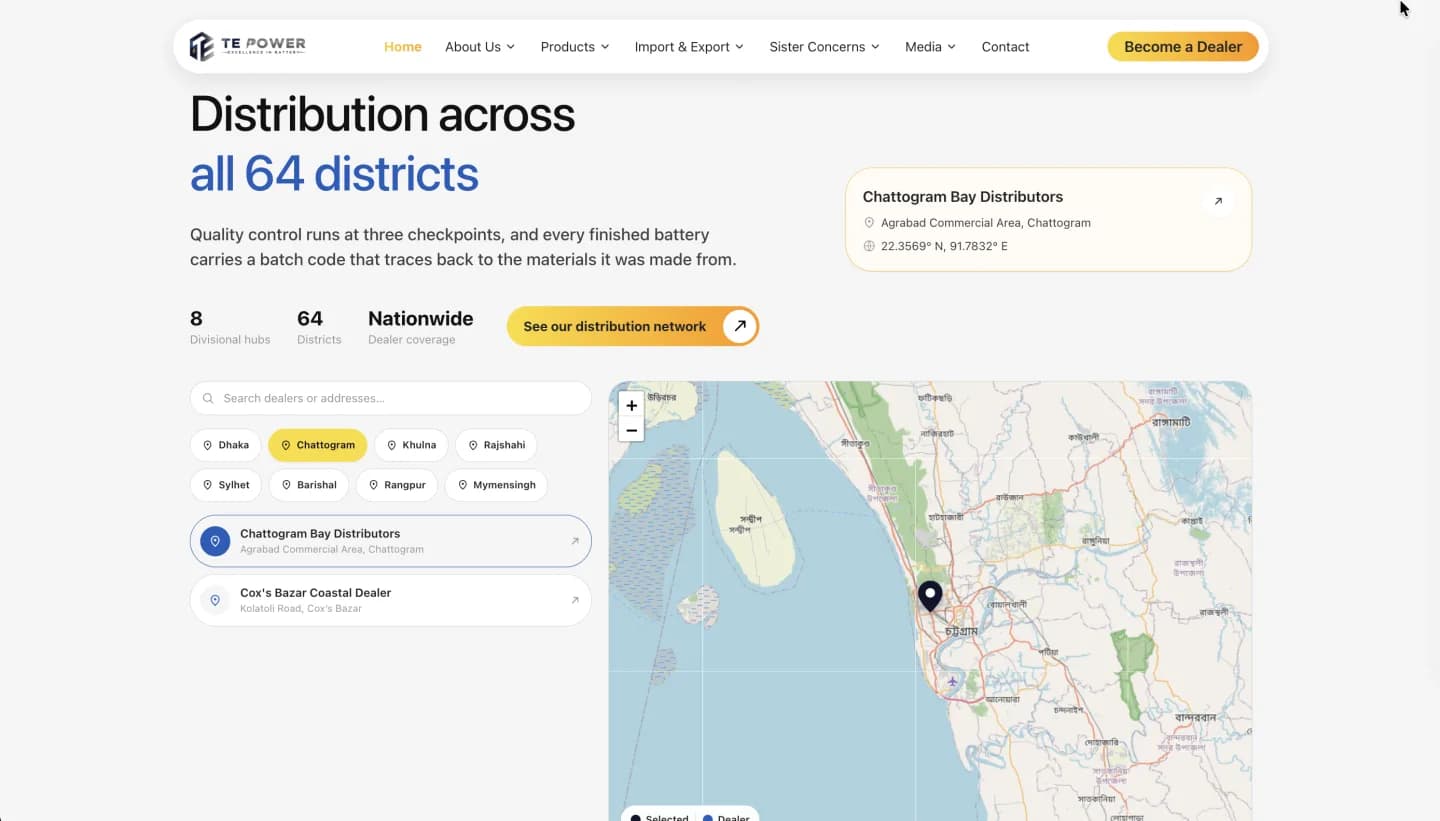Go to the Home page
The width and height of the screenshot is (1440, 821).
403,47
